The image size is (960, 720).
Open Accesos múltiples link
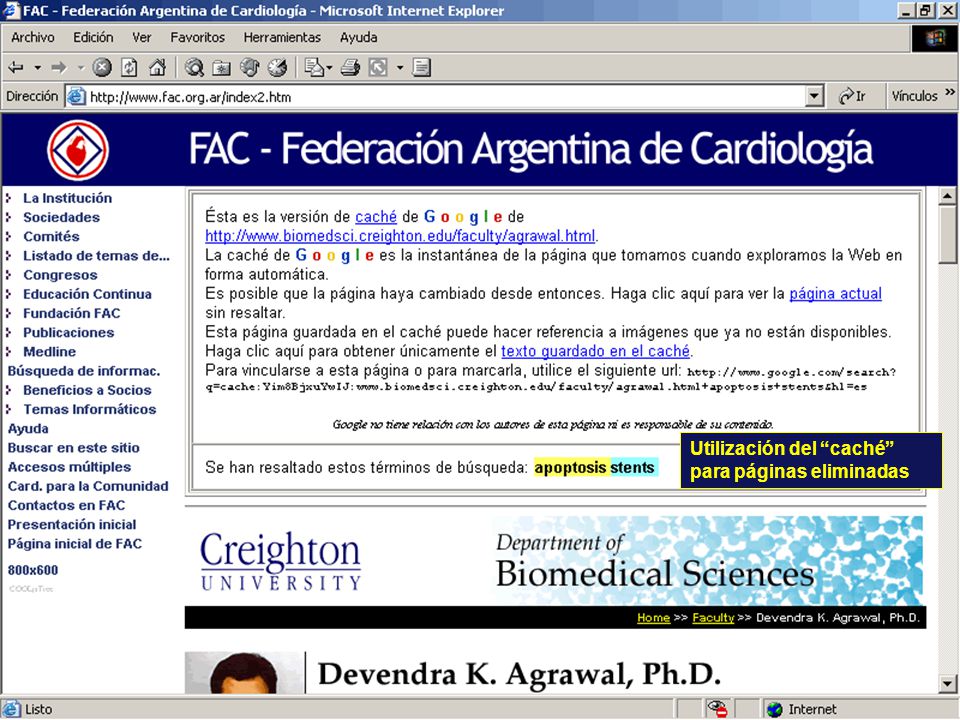click(69, 467)
